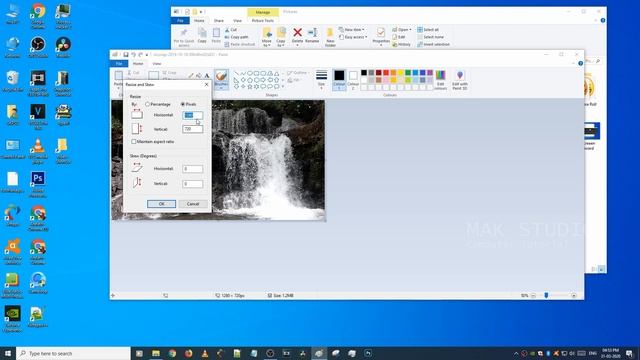Toggle Maintain aspect ratio checkbox
The image size is (640, 360).
133,142
